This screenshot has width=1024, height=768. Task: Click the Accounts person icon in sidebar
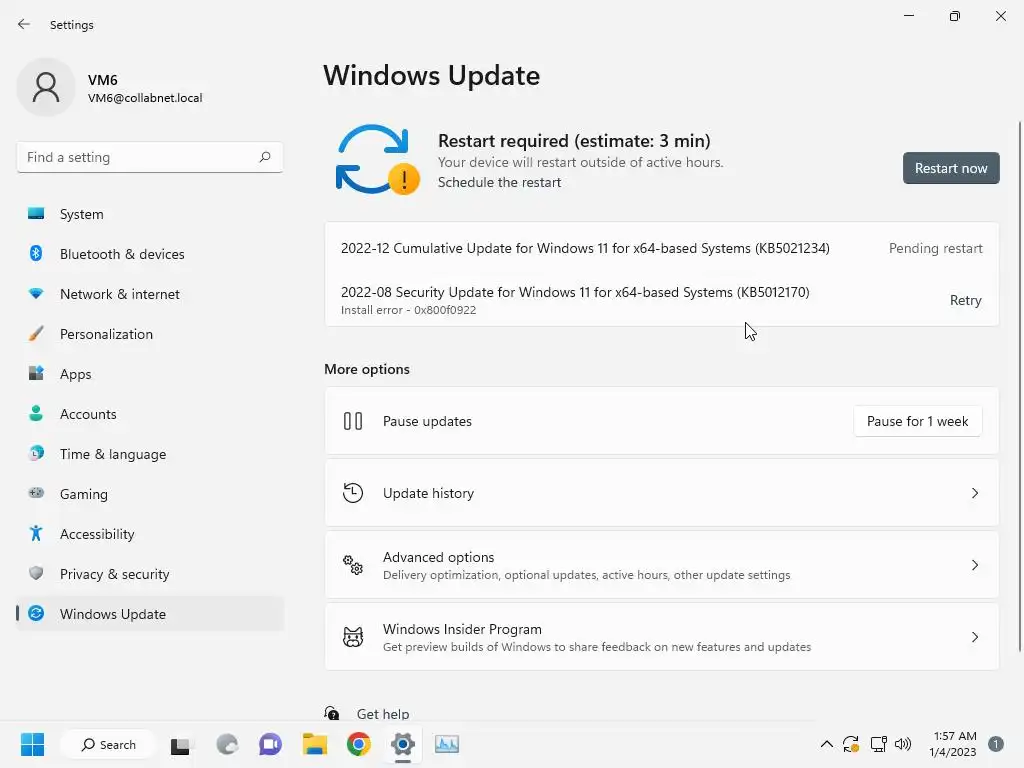(x=36, y=413)
